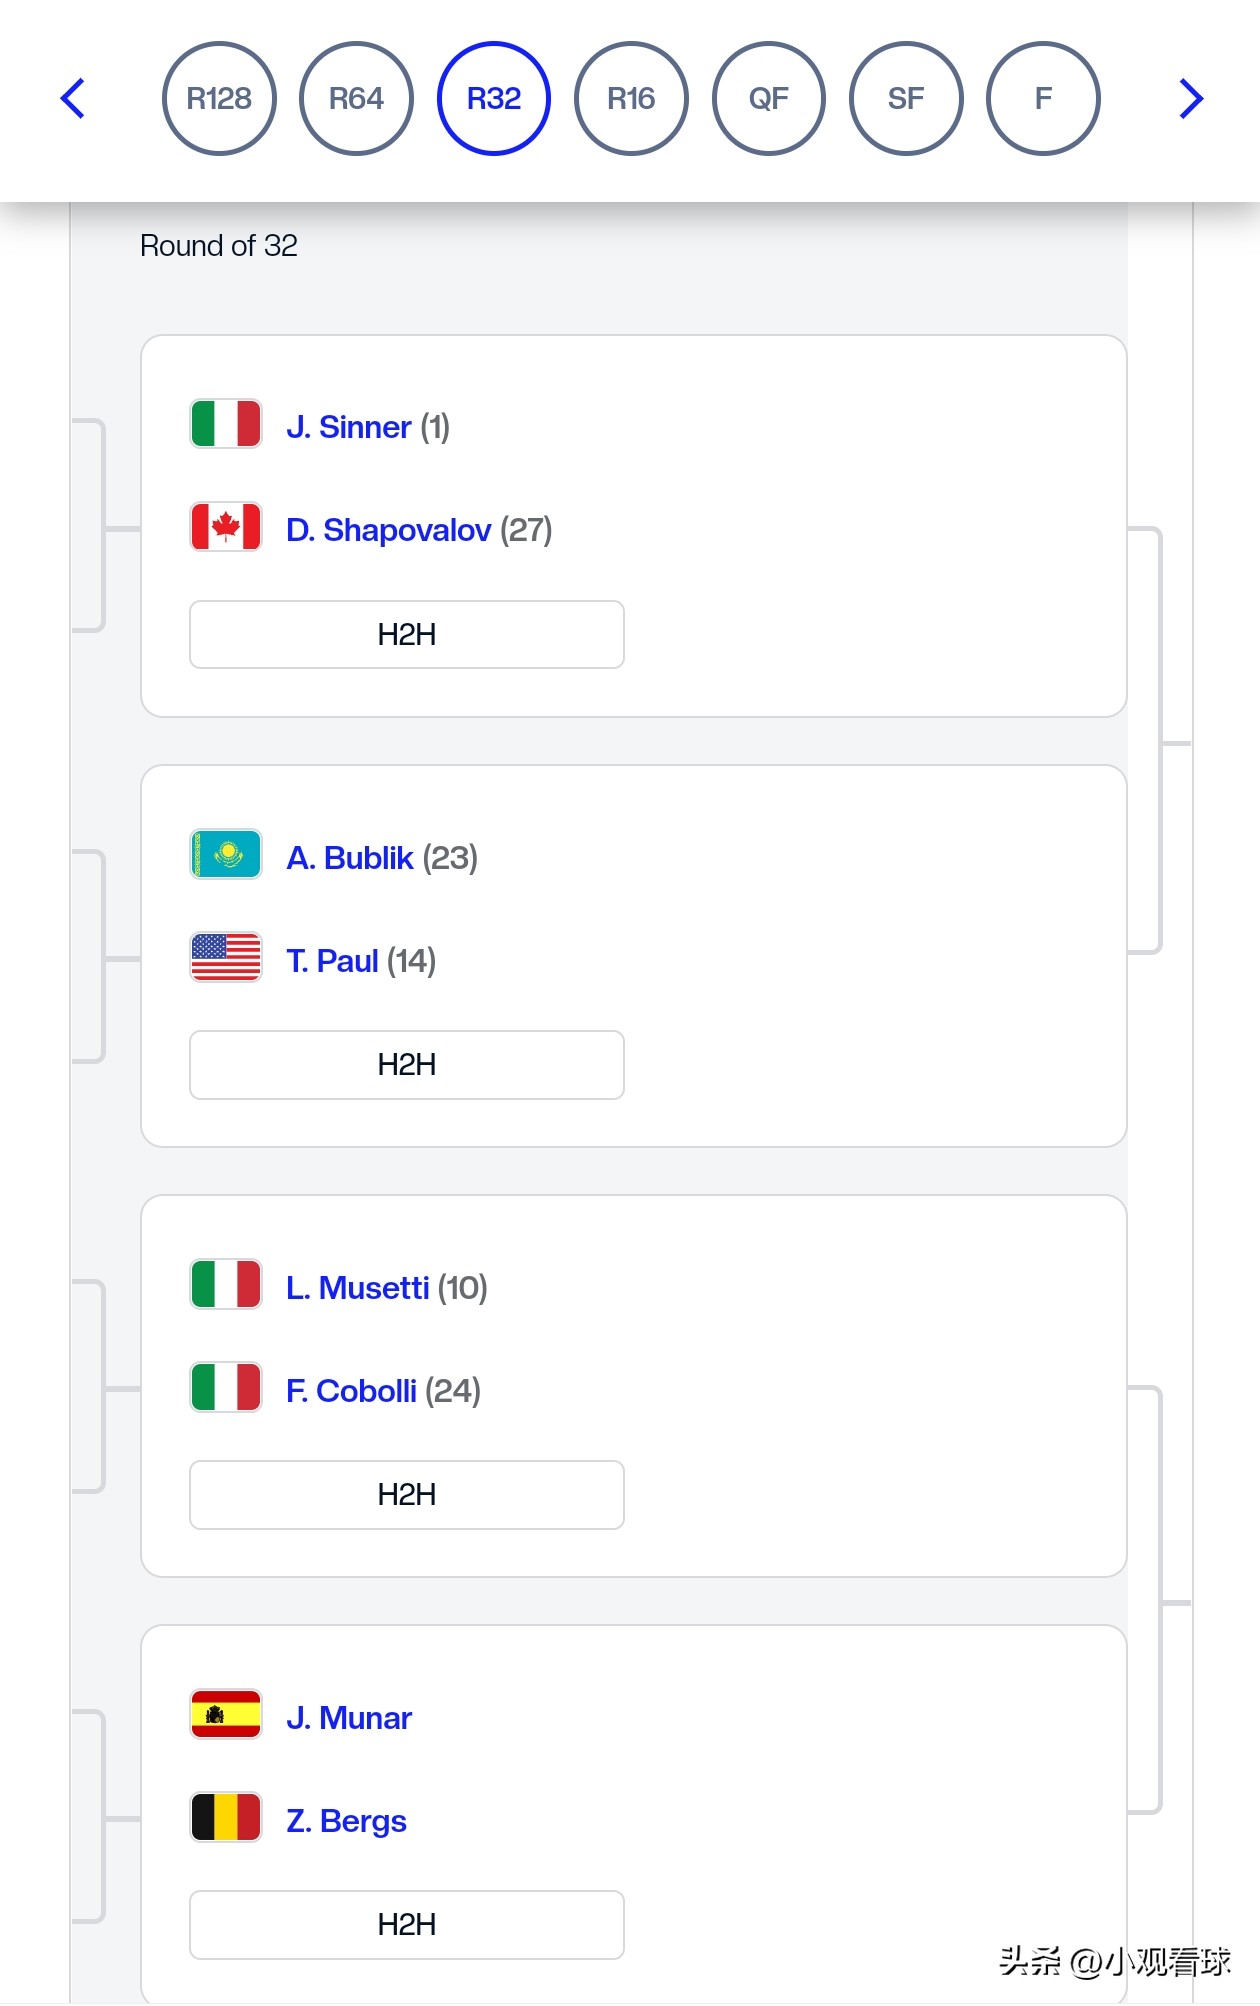
Task: Click the Belgium flag beside Z. Bergs
Action: [x=226, y=1818]
